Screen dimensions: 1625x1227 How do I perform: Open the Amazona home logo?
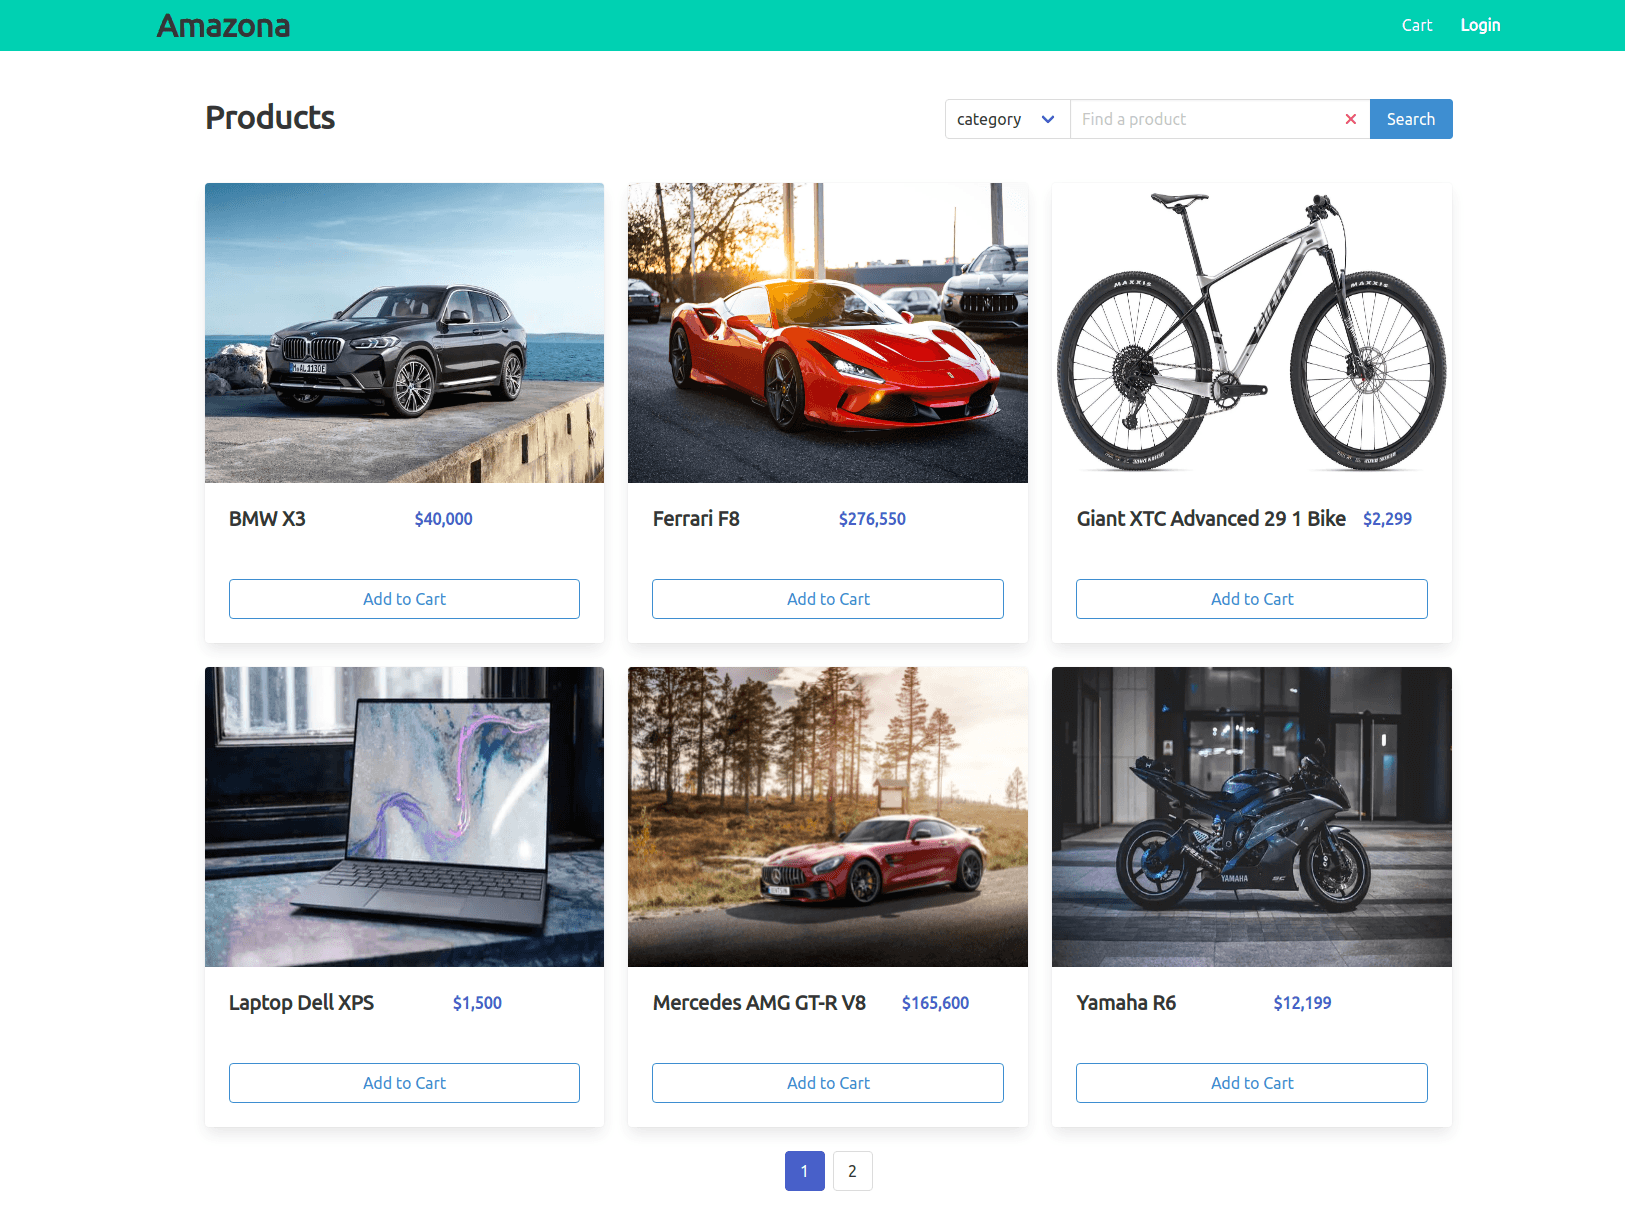click(223, 26)
